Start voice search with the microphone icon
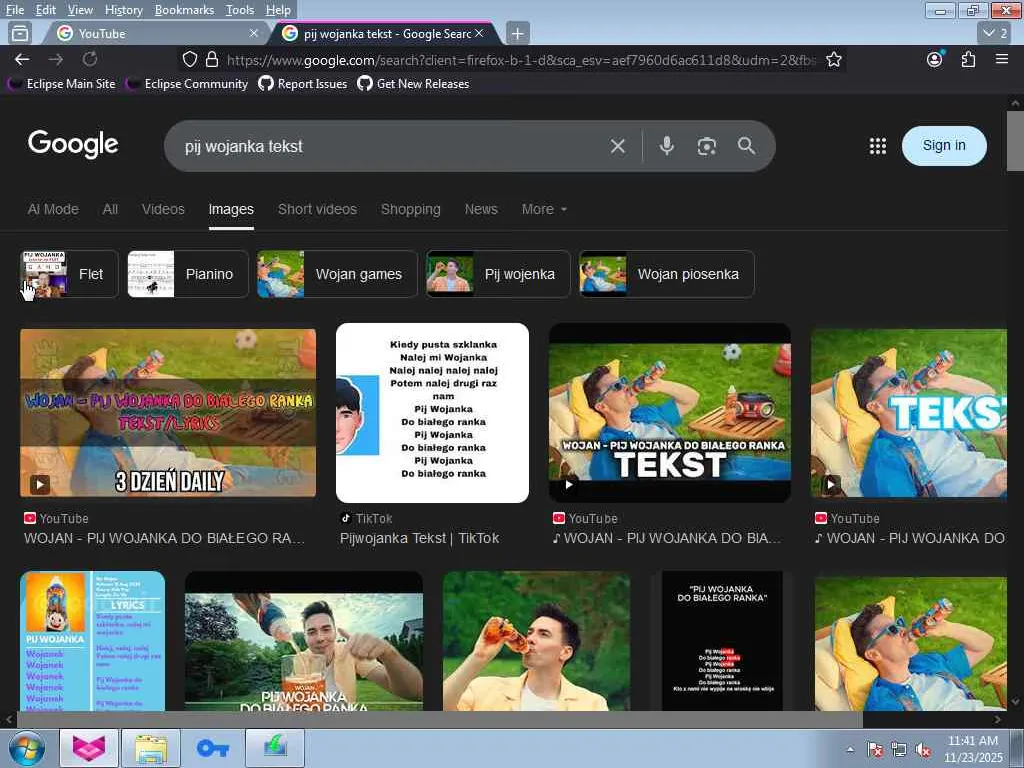 (666, 146)
